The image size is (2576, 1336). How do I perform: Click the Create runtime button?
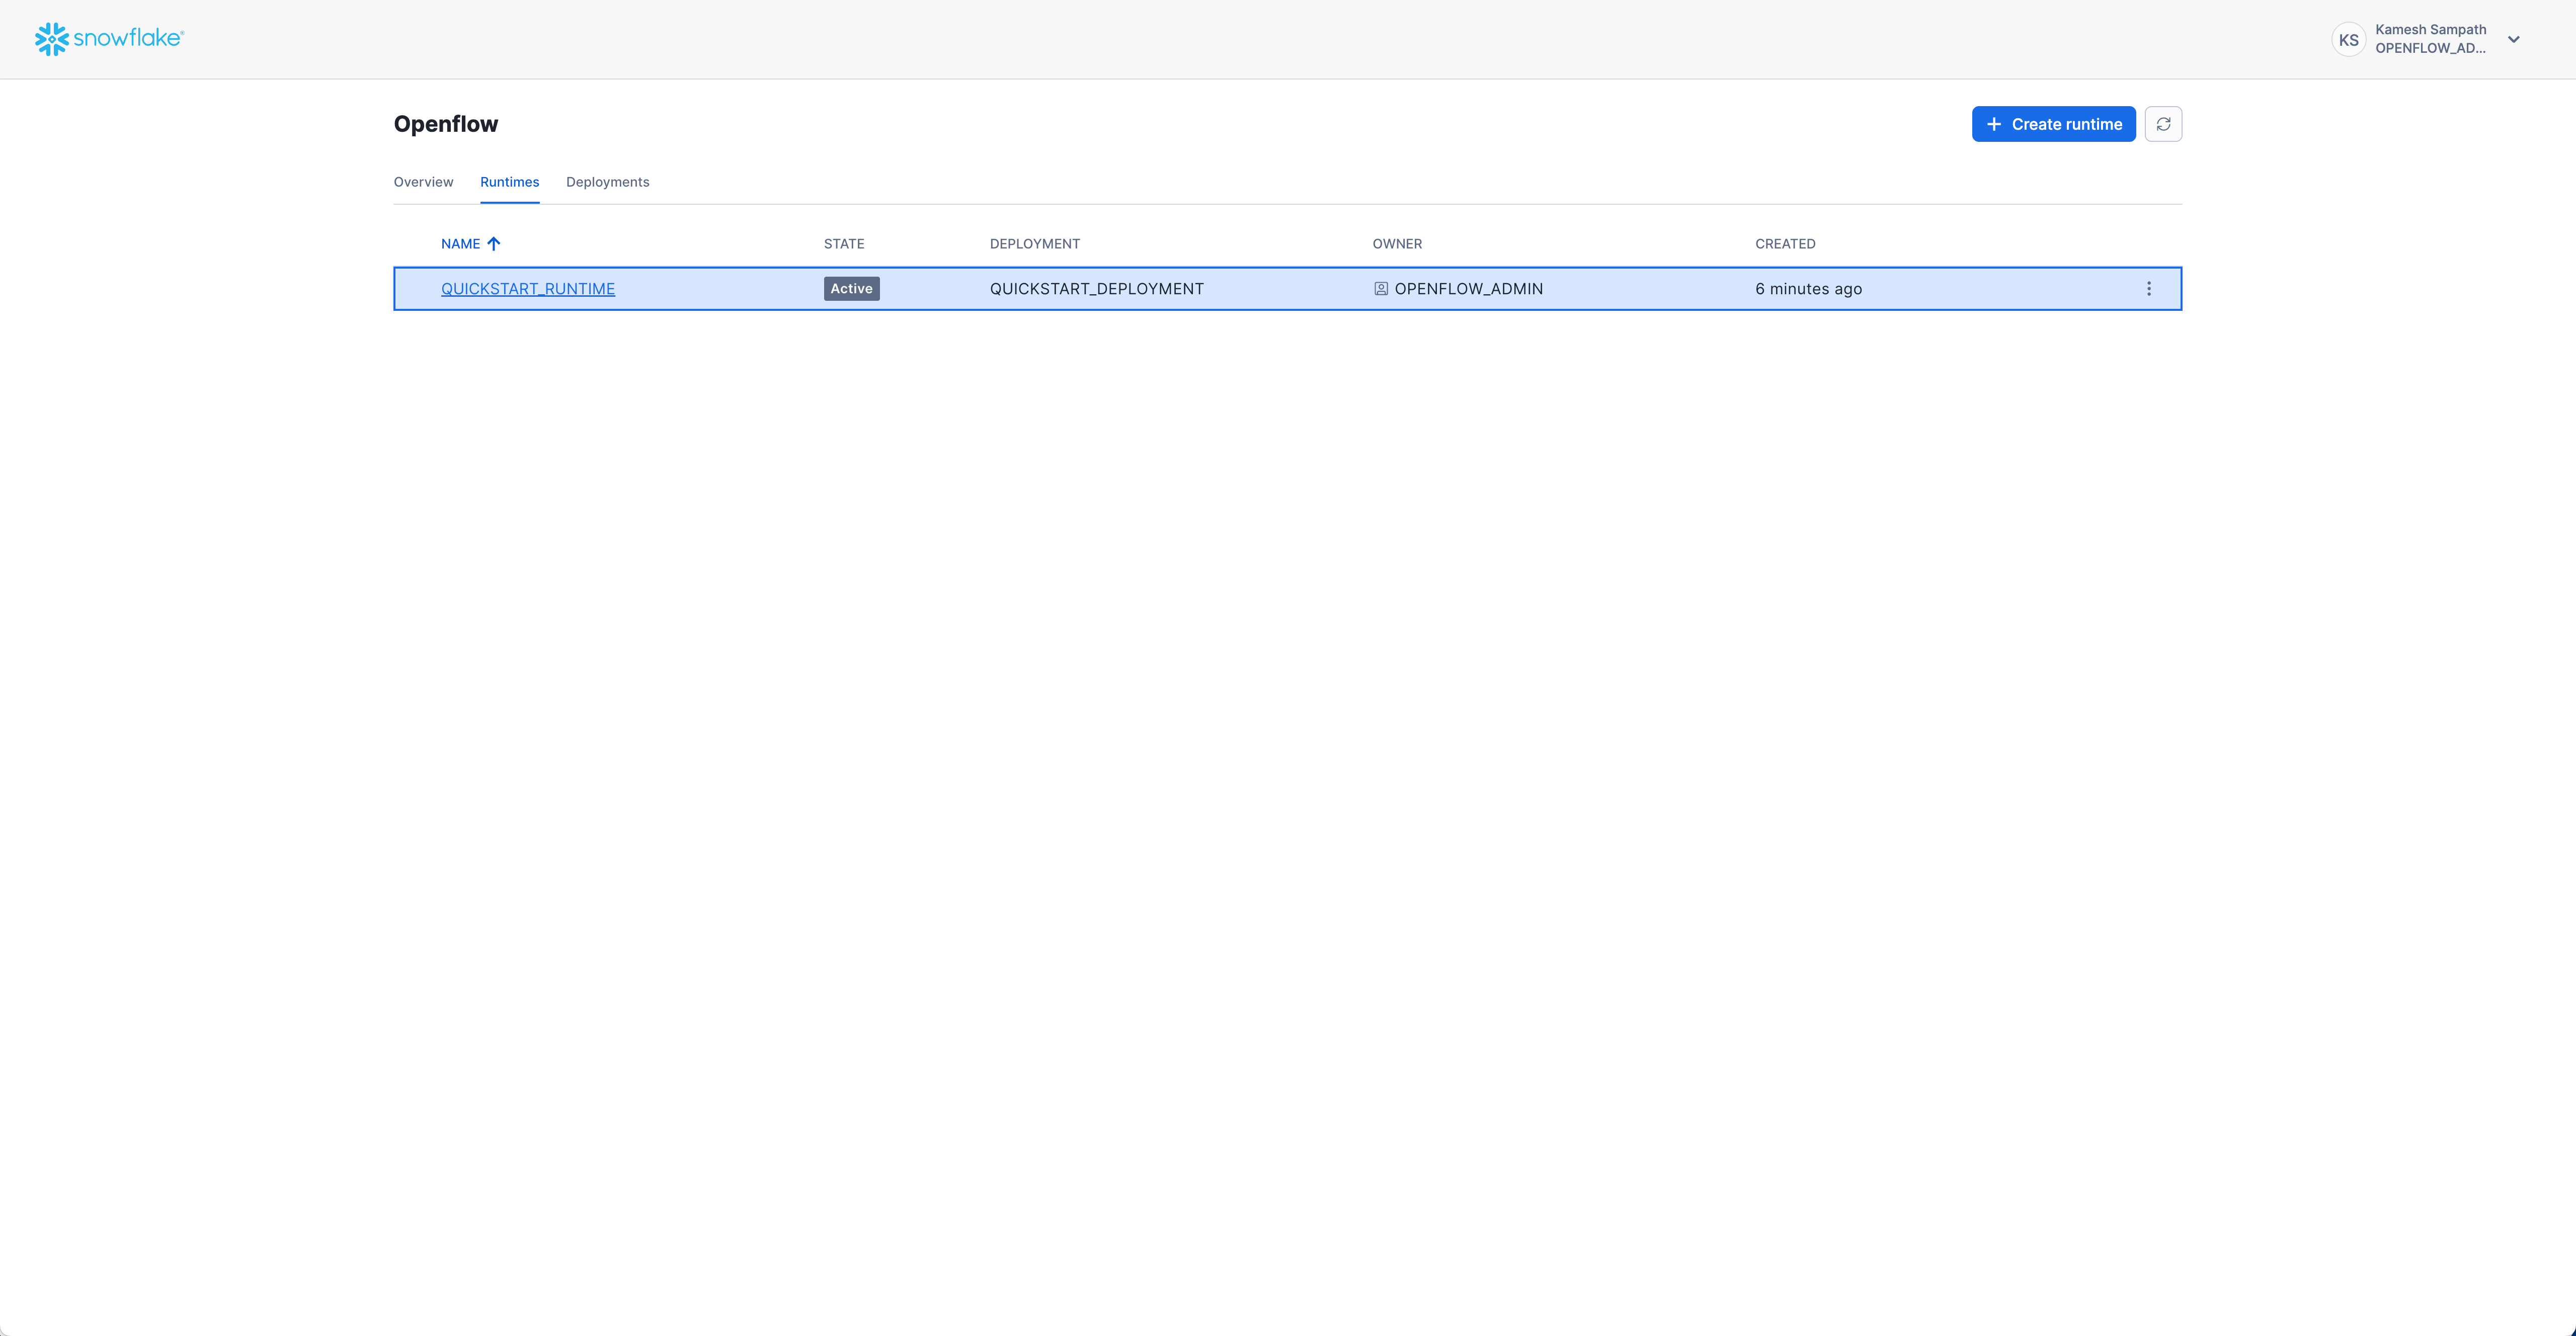point(2053,123)
